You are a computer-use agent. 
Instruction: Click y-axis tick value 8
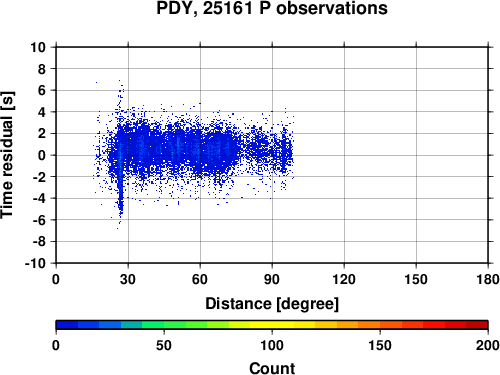[x=42, y=69]
